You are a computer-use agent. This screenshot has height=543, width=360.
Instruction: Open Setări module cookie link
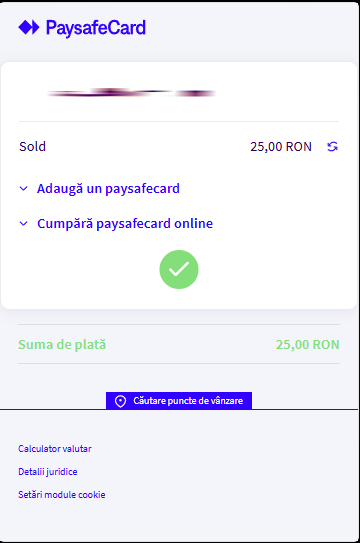point(62,495)
